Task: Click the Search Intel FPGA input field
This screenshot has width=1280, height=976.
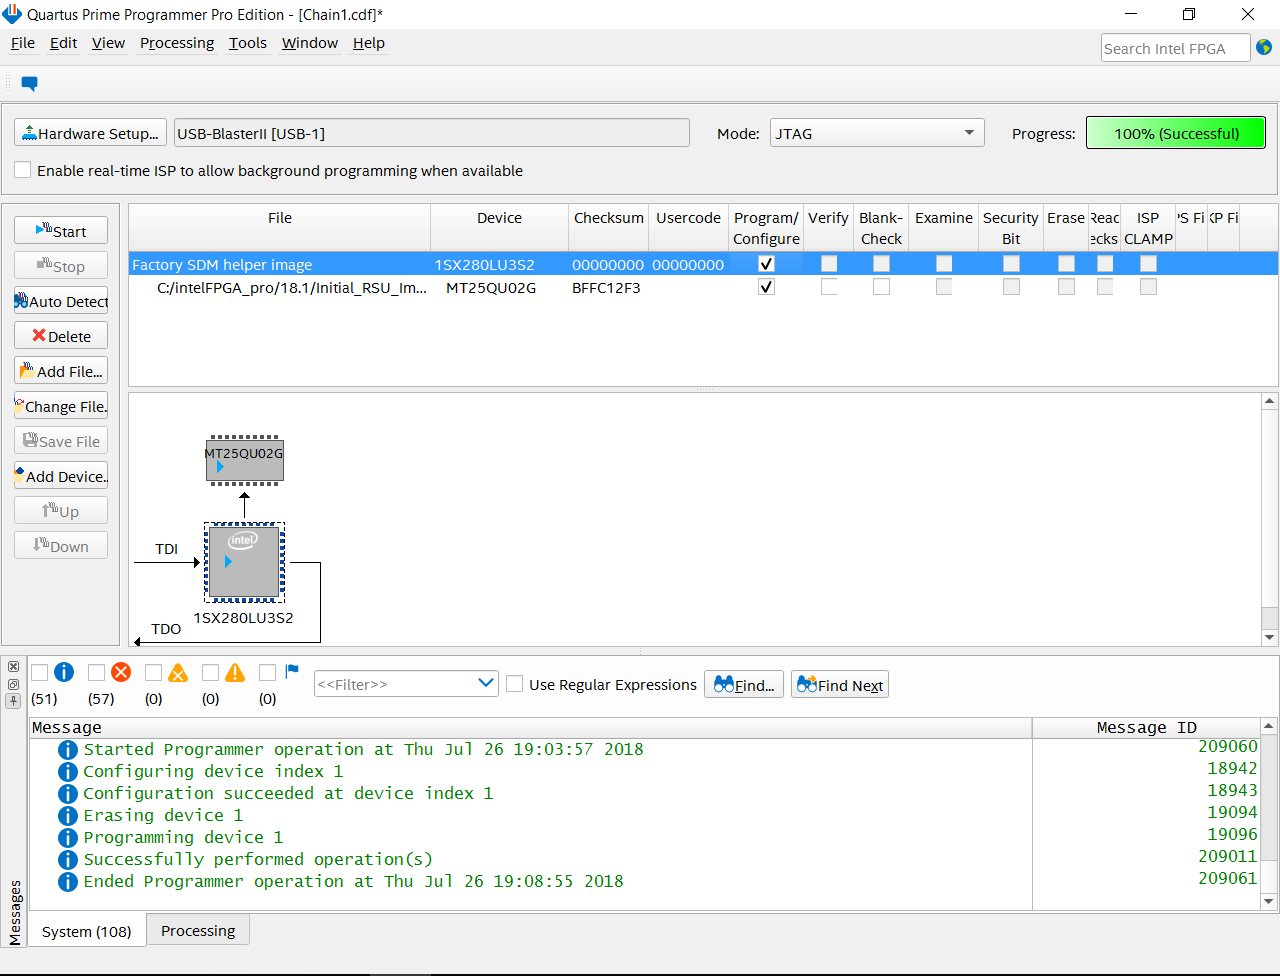Action: pyautogui.click(x=1174, y=48)
